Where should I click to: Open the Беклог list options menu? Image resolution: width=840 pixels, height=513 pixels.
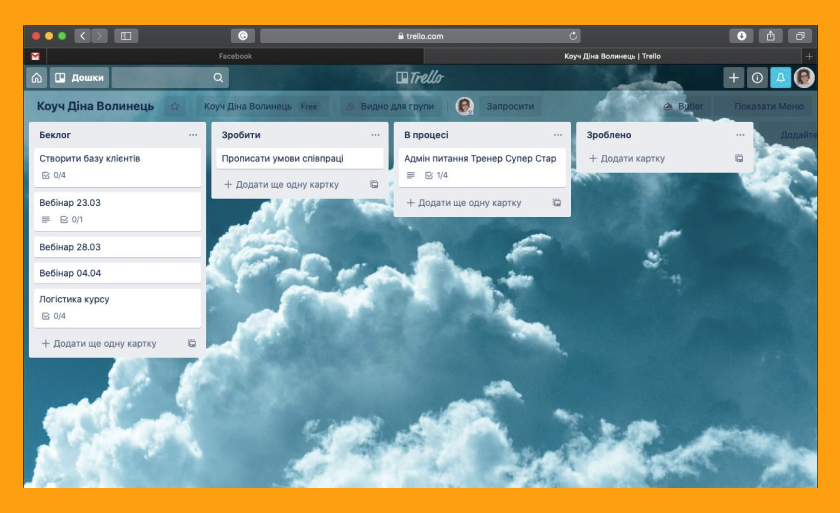tap(193, 135)
